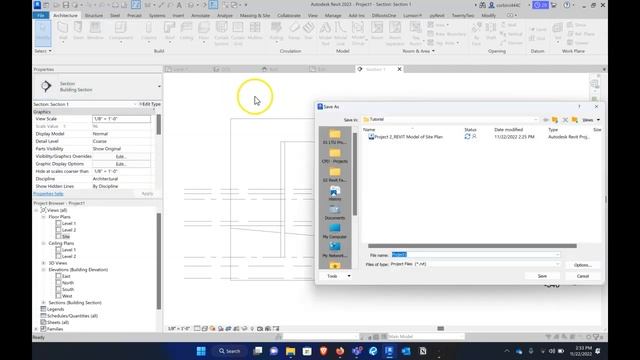Open the Collaborate ribbon tab
This screenshot has width=640, height=360.
tap(289, 16)
